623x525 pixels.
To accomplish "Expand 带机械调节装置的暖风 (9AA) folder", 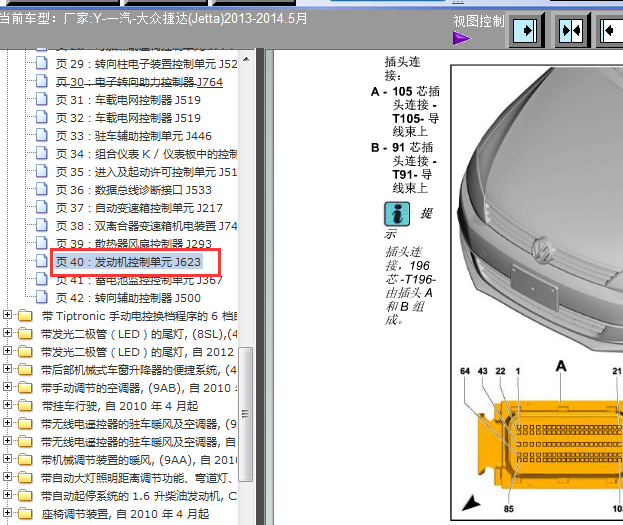I will pyautogui.click(x=7, y=459).
